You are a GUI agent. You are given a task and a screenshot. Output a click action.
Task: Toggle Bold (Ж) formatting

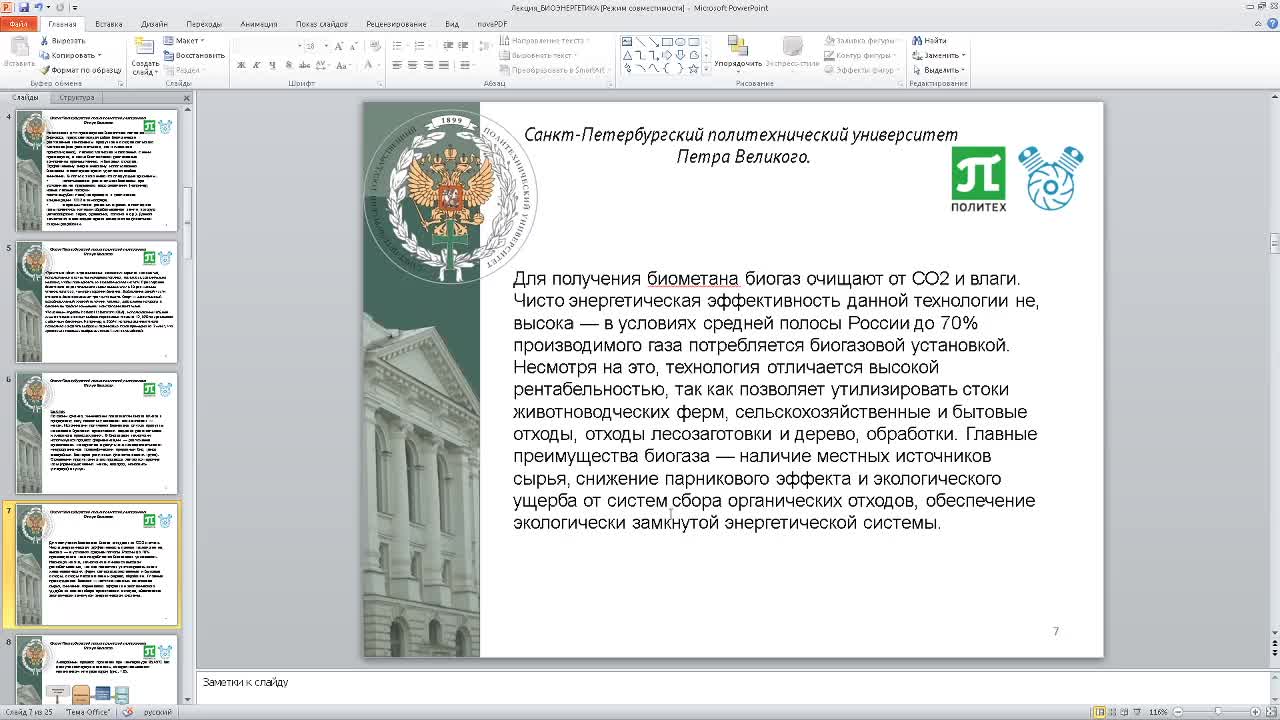[x=241, y=65]
